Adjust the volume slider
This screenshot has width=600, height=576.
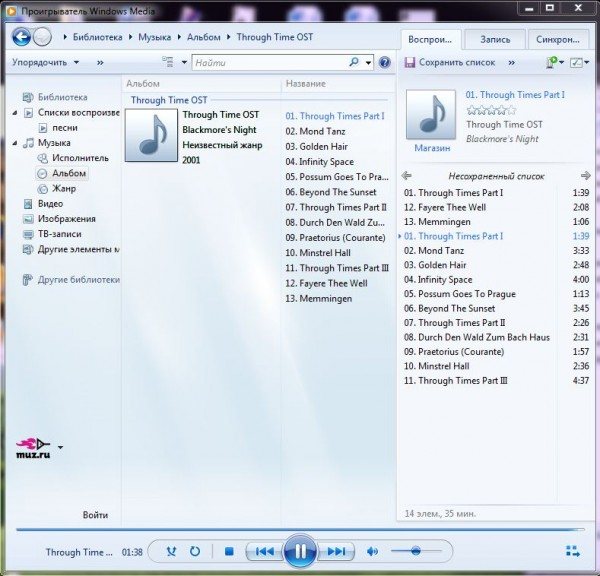pos(416,551)
